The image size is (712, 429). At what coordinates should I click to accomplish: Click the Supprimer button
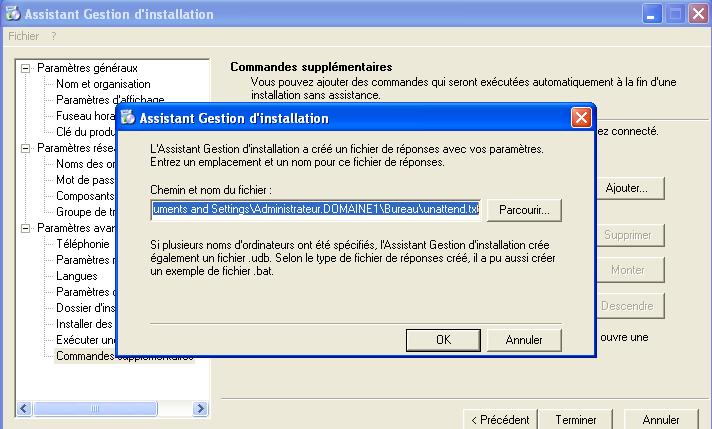(630, 235)
